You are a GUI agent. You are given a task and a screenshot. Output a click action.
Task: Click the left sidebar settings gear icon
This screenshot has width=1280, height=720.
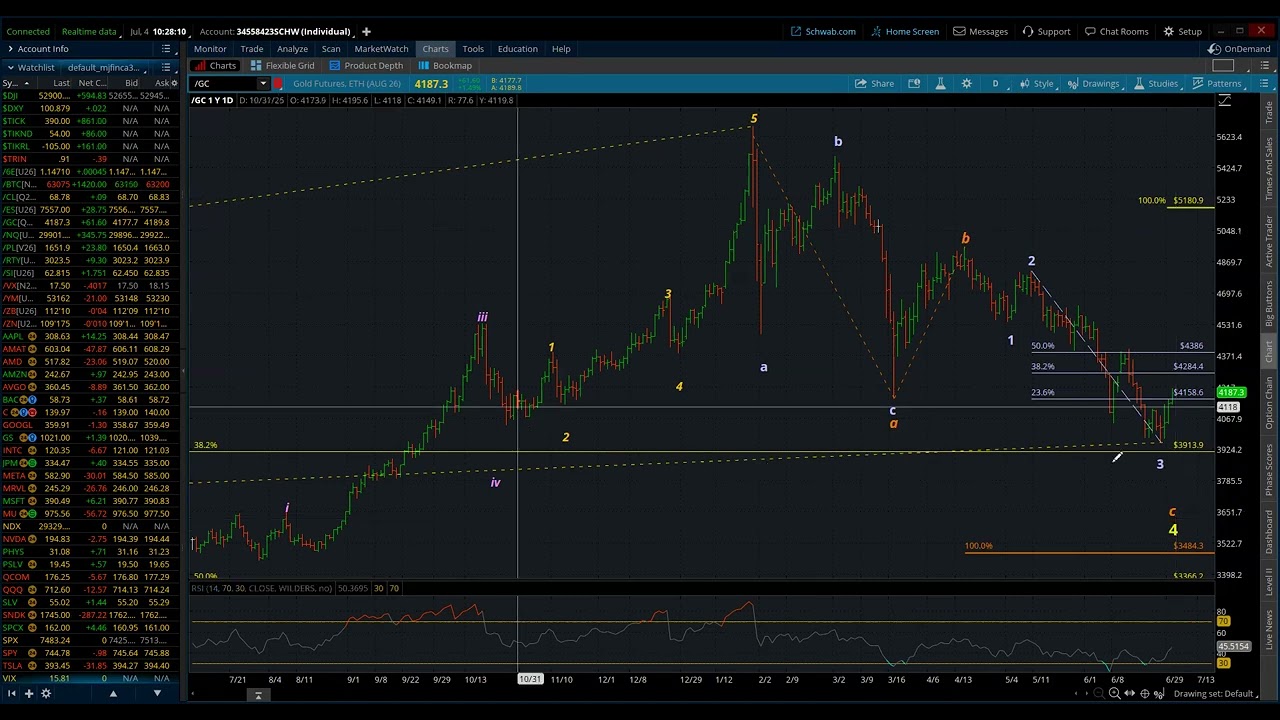click(45, 693)
